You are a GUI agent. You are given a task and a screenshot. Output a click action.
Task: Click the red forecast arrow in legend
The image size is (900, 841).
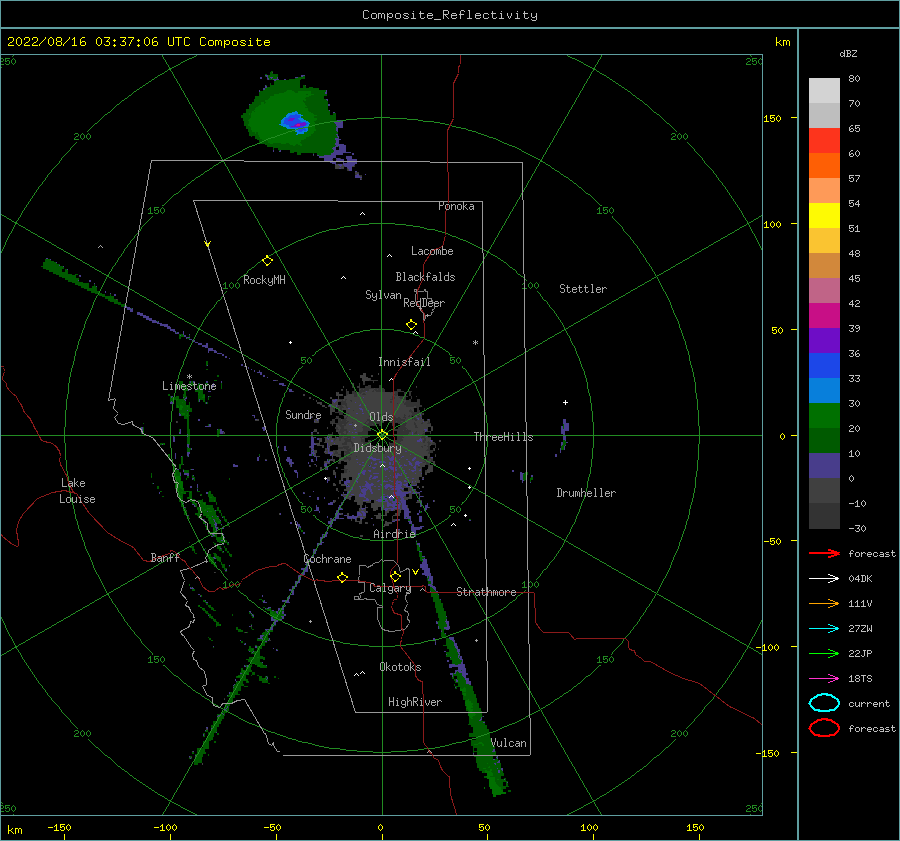click(x=824, y=553)
